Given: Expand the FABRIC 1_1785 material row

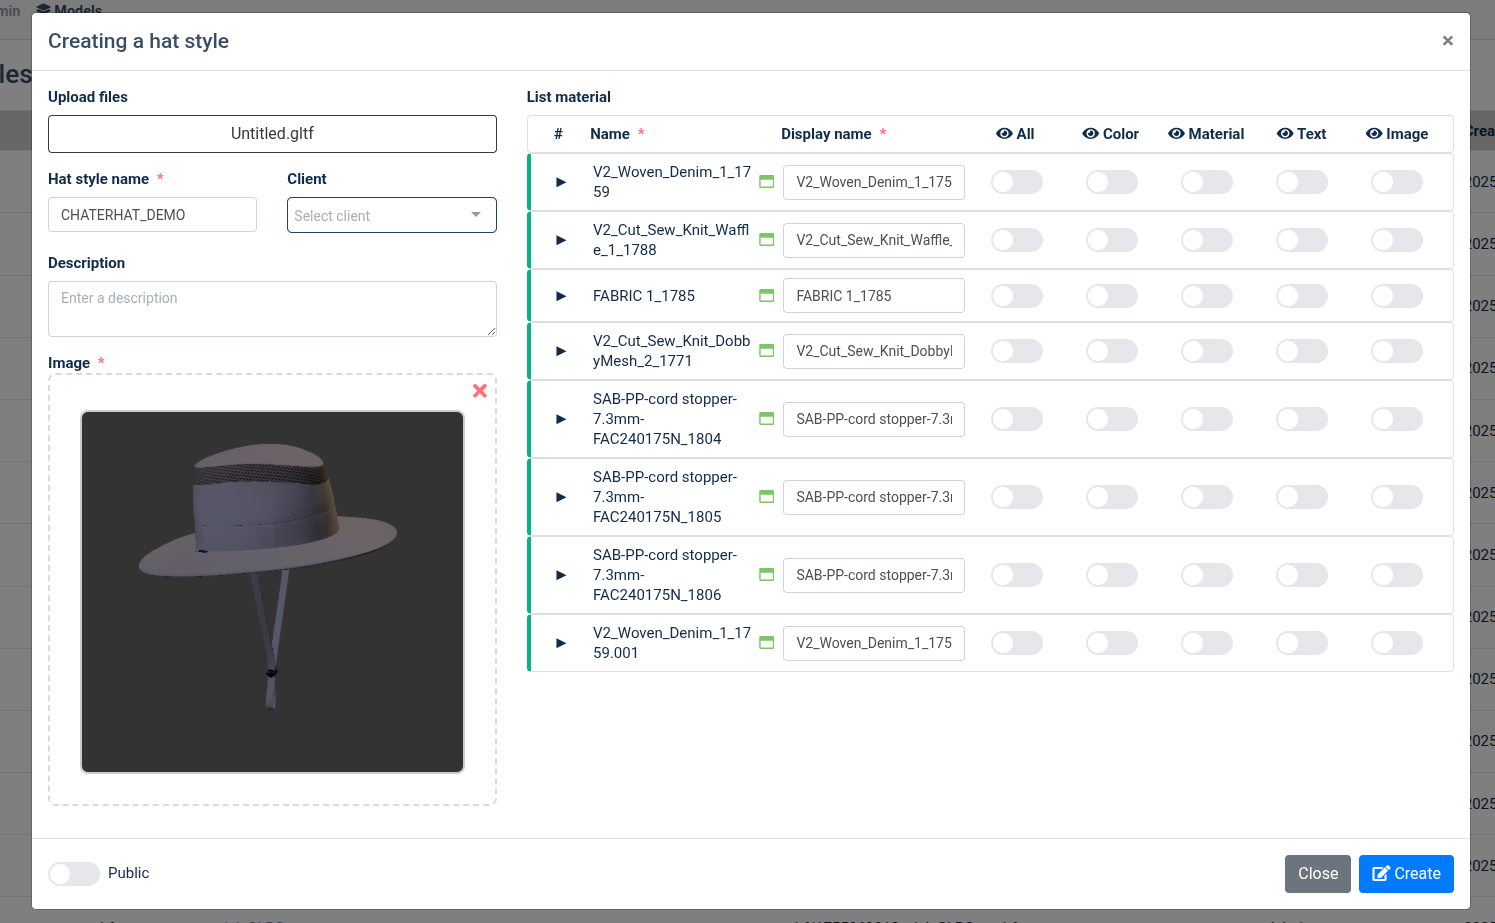Looking at the screenshot, I should coord(561,296).
